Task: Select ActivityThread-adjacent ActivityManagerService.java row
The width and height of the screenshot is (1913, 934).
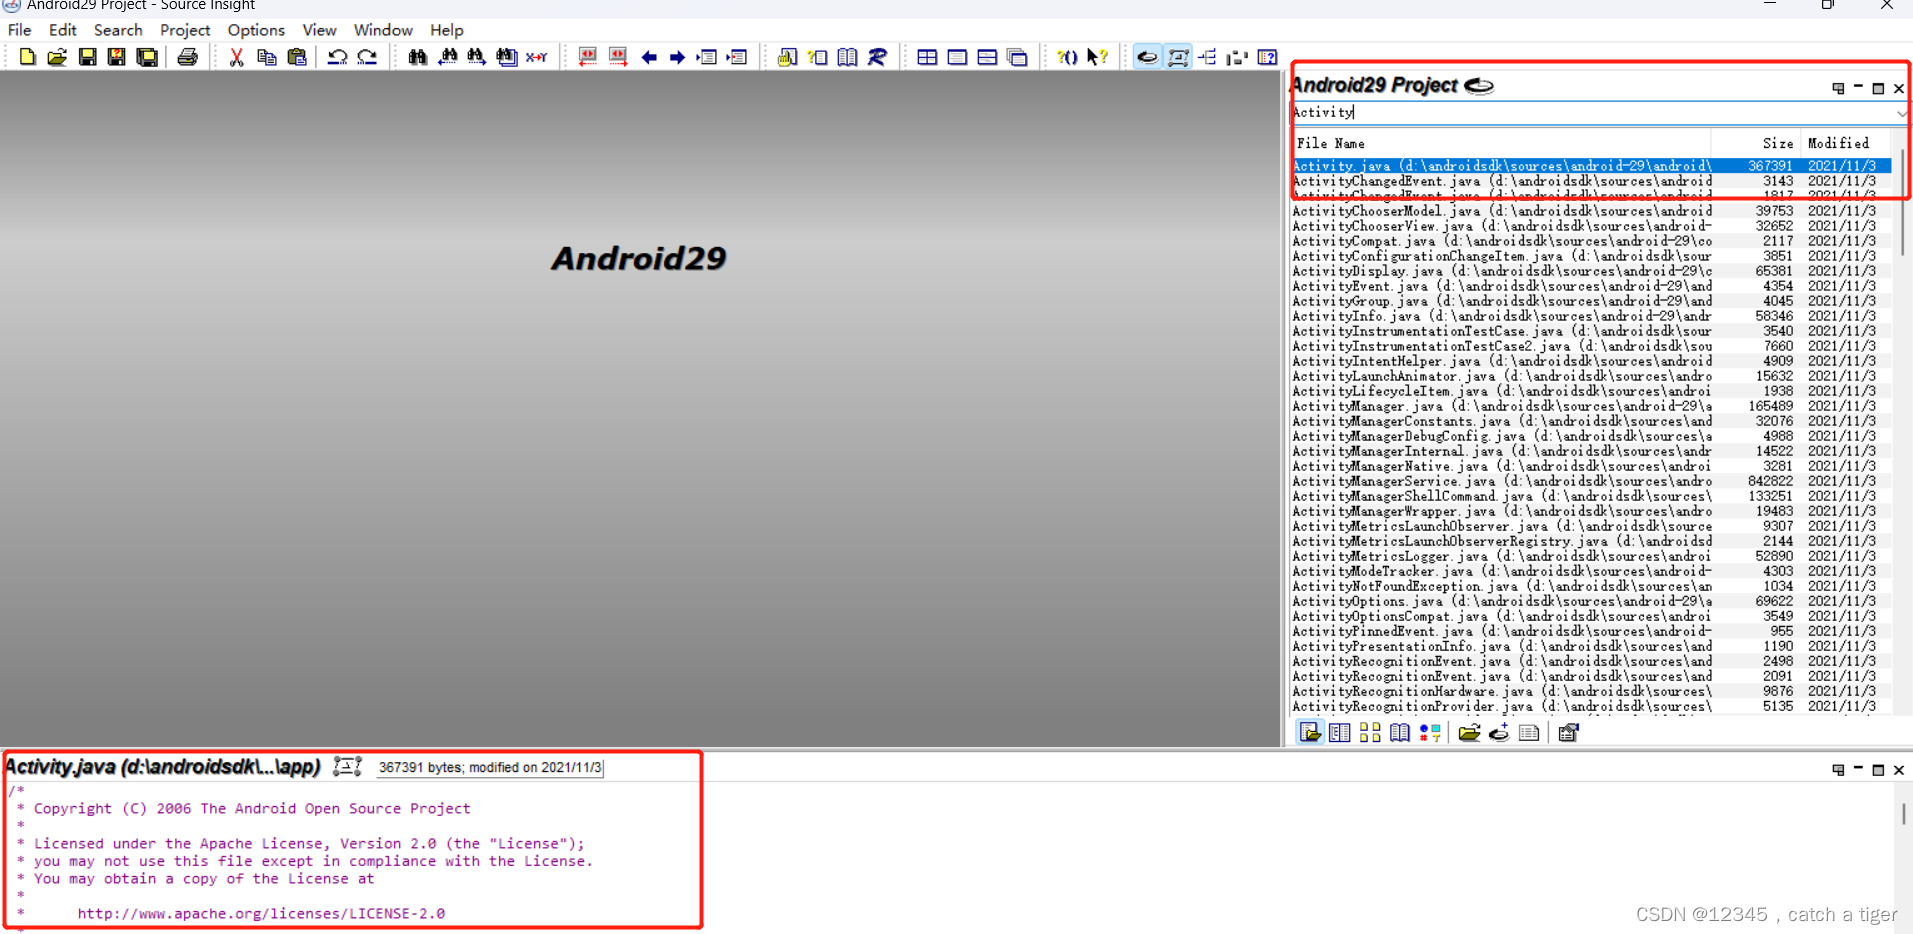Action: [x=1591, y=481]
